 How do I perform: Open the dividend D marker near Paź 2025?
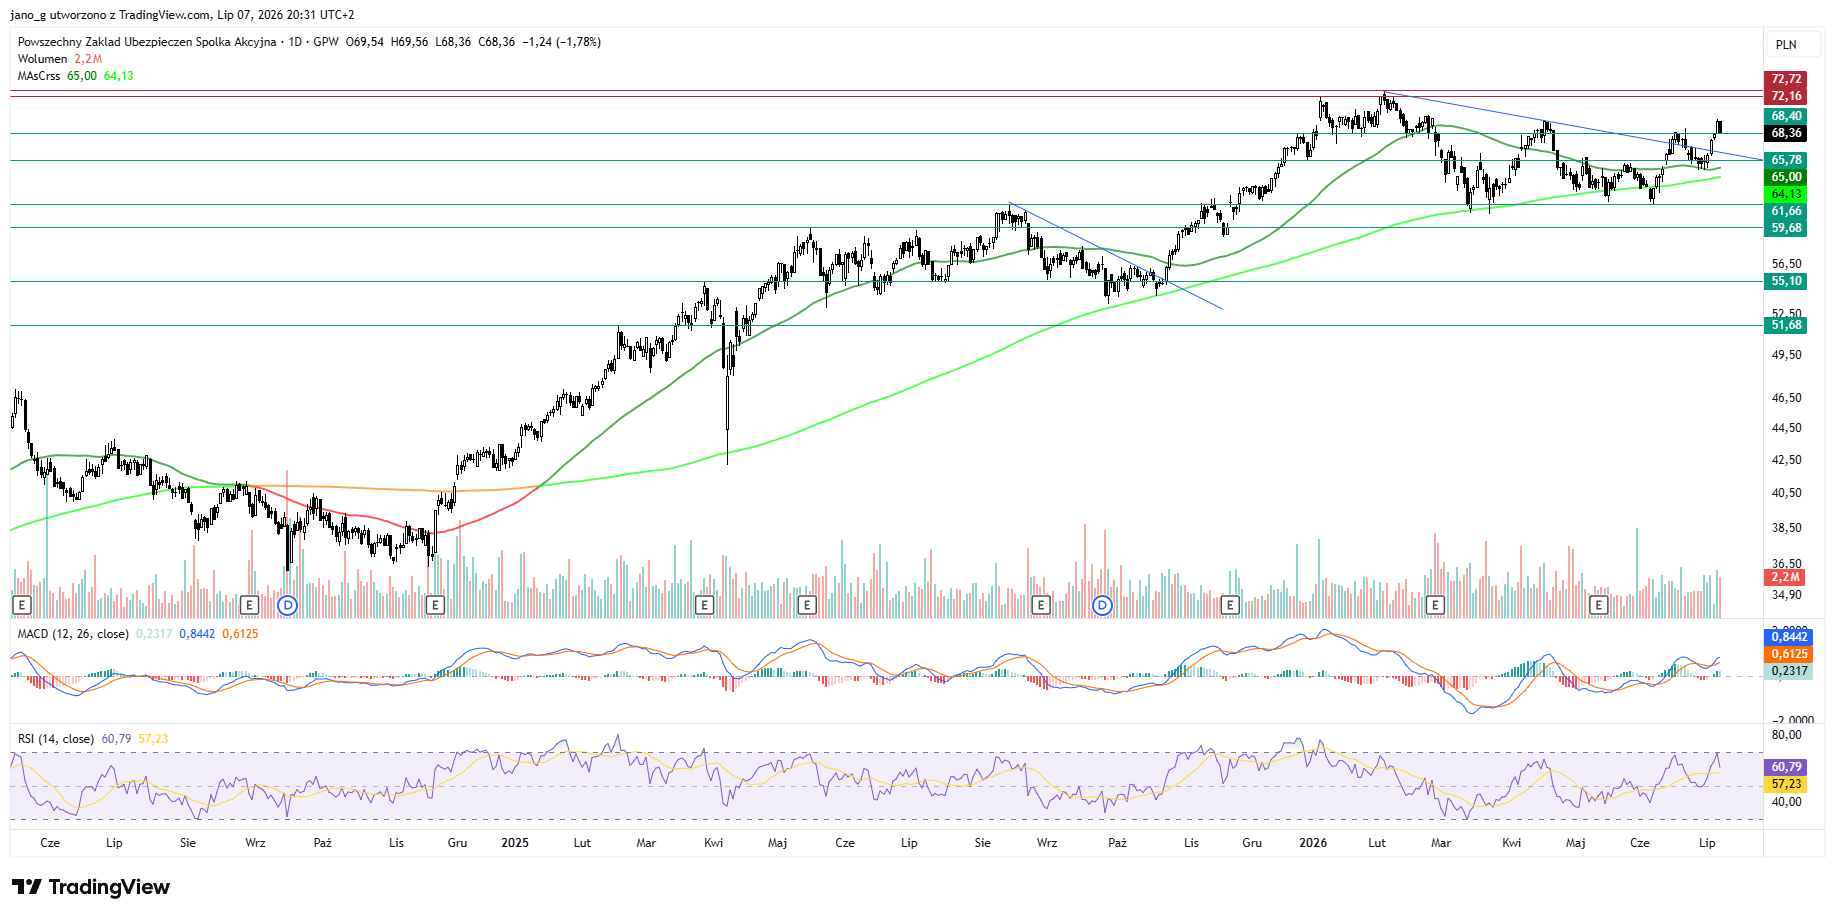click(x=1102, y=605)
